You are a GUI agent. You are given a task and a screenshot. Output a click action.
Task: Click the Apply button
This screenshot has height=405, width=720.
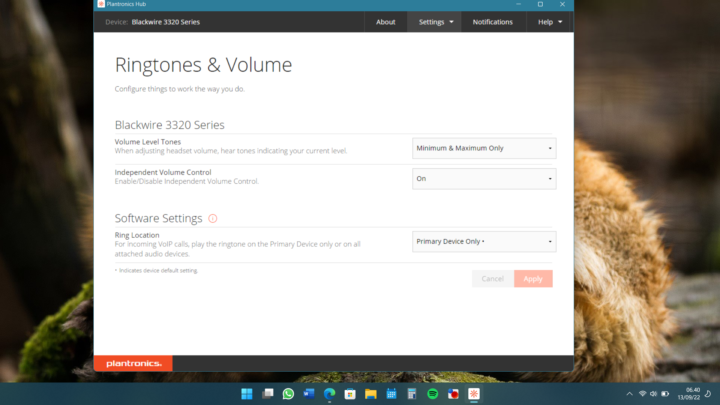click(x=533, y=279)
